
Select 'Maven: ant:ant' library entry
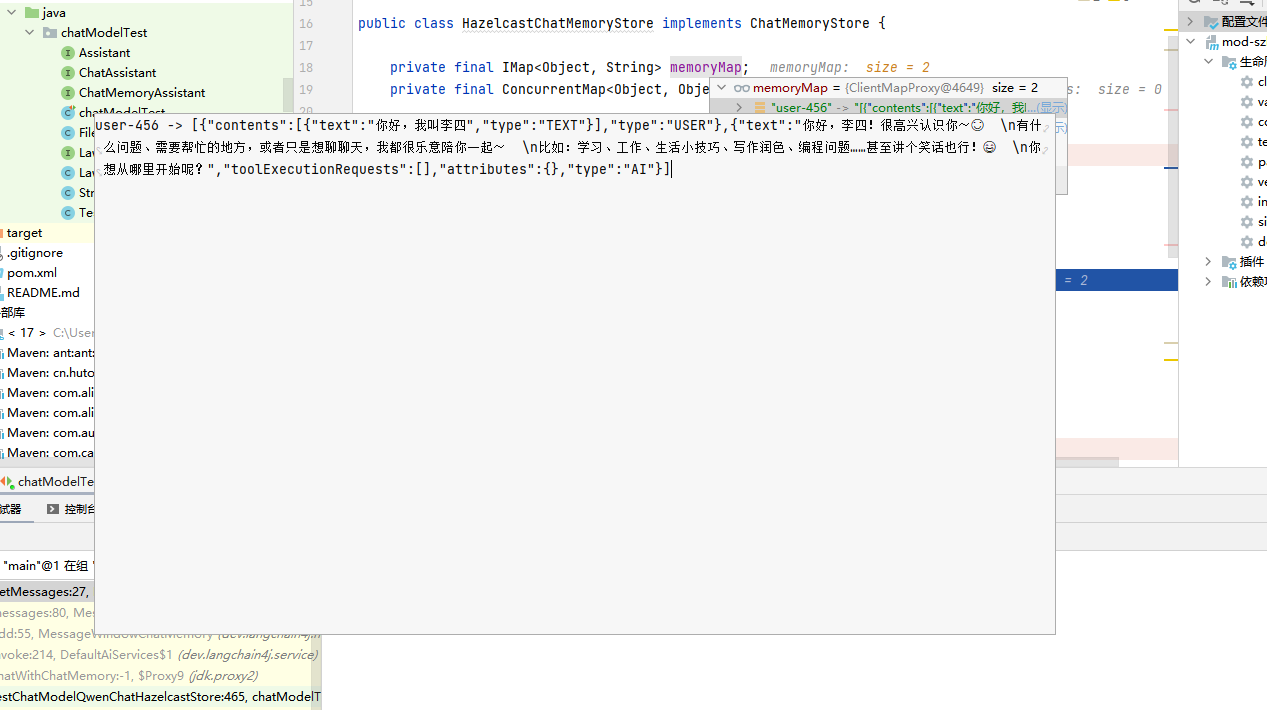tap(50, 353)
